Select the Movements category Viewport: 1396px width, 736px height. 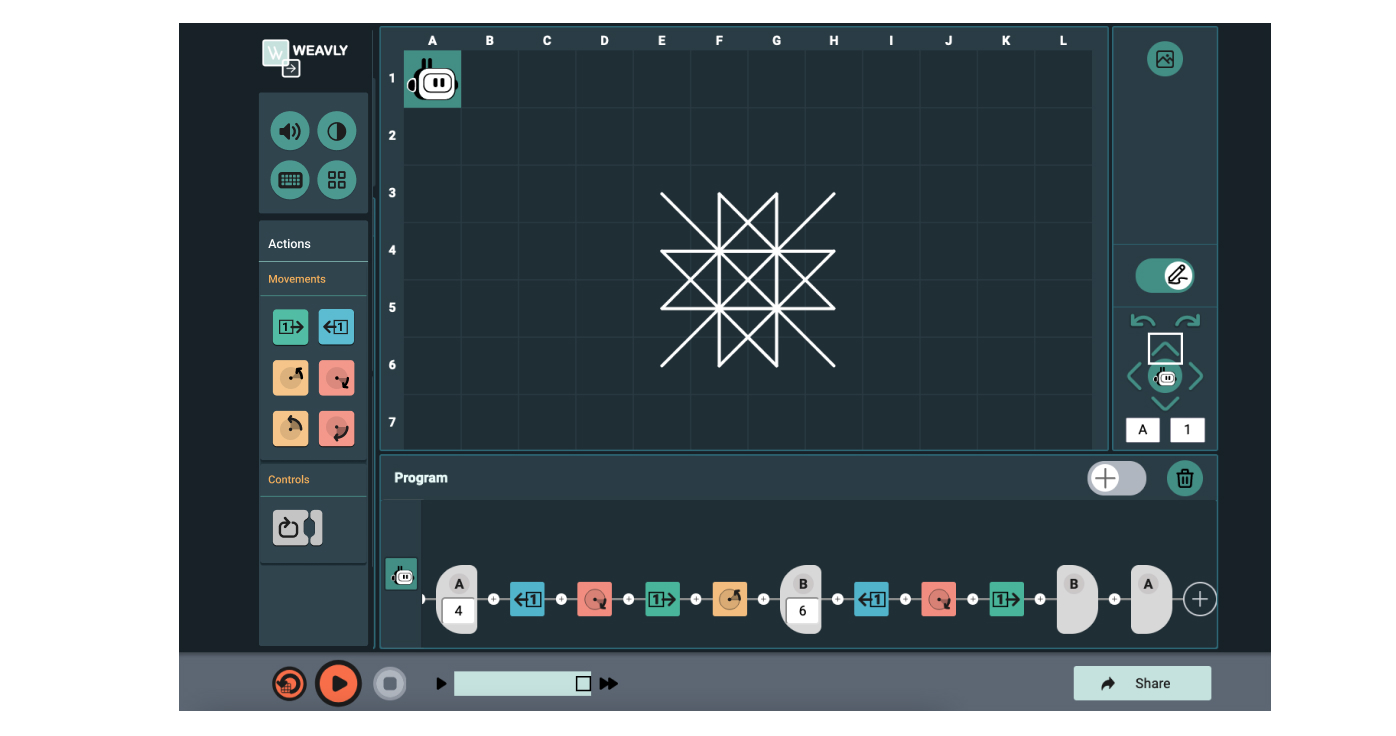296,278
